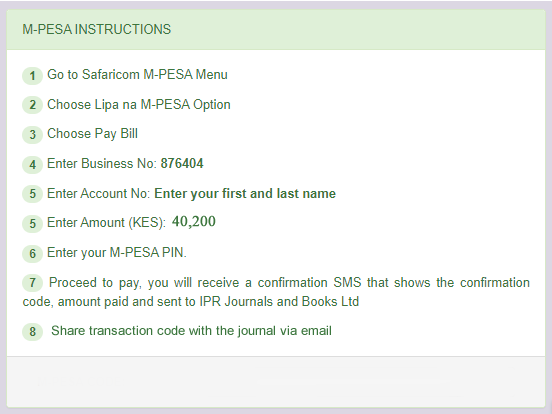Click the badge beside Enter Account No

coord(32,194)
